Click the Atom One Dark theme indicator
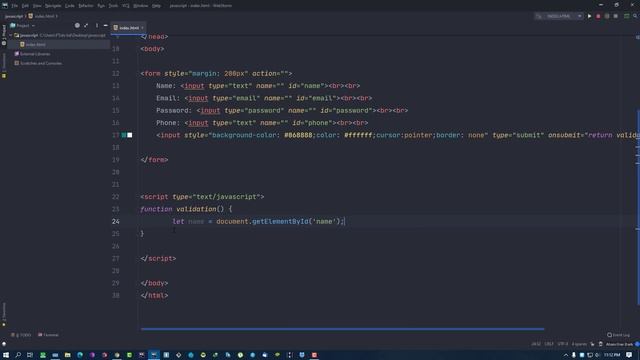The image size is (640, 360). click(x=619, y=344)
